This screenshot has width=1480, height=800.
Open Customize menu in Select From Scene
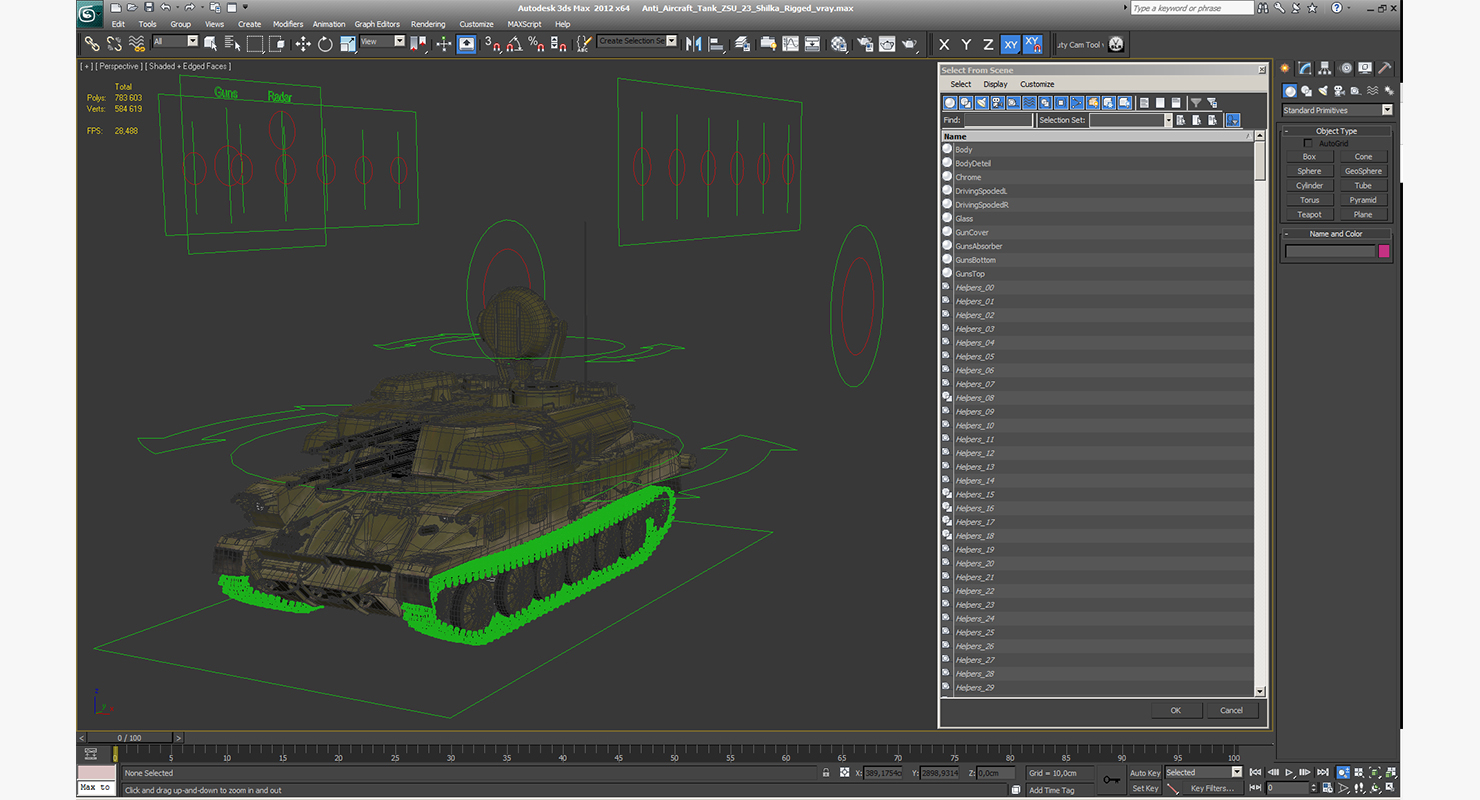tap(1037, 84)
